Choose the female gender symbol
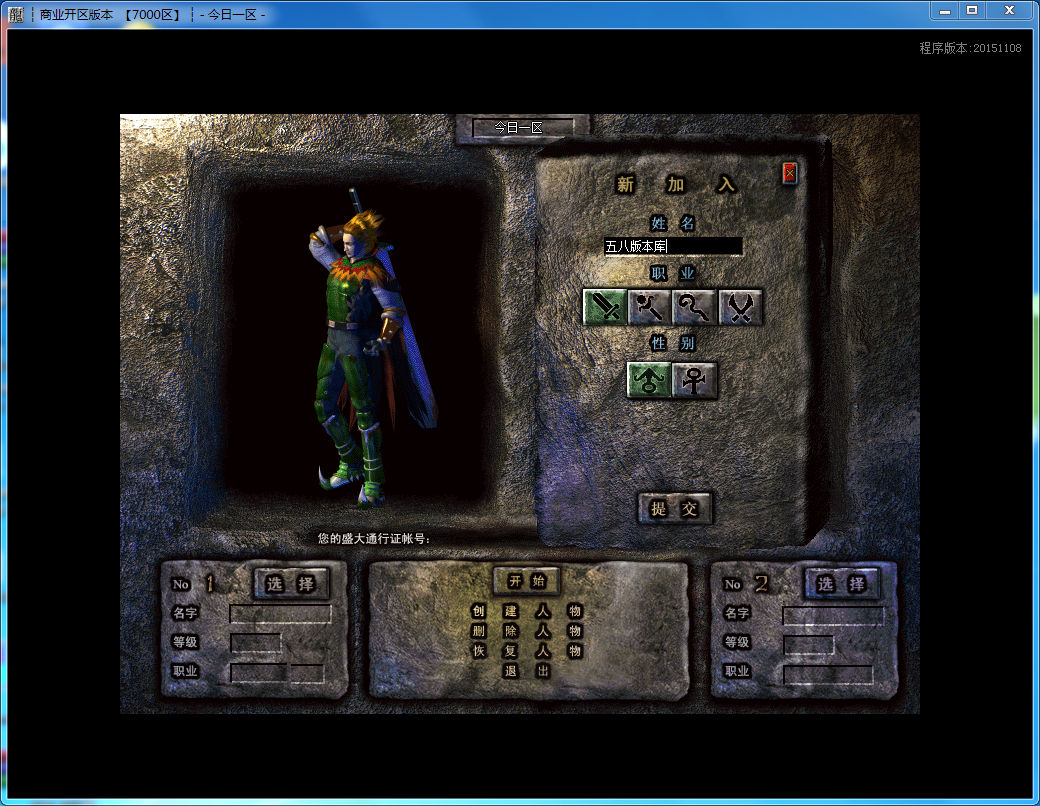Viewport: 1040px width, 806px height. 694,379
